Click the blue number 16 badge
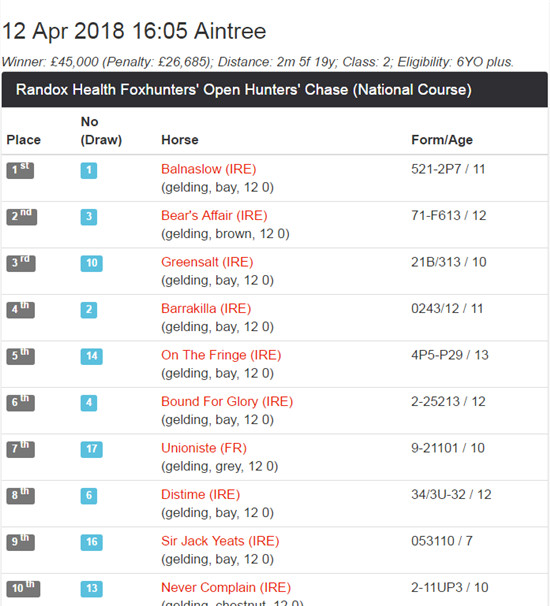Screen dimensions: 550x606 (x=92, y=542)
